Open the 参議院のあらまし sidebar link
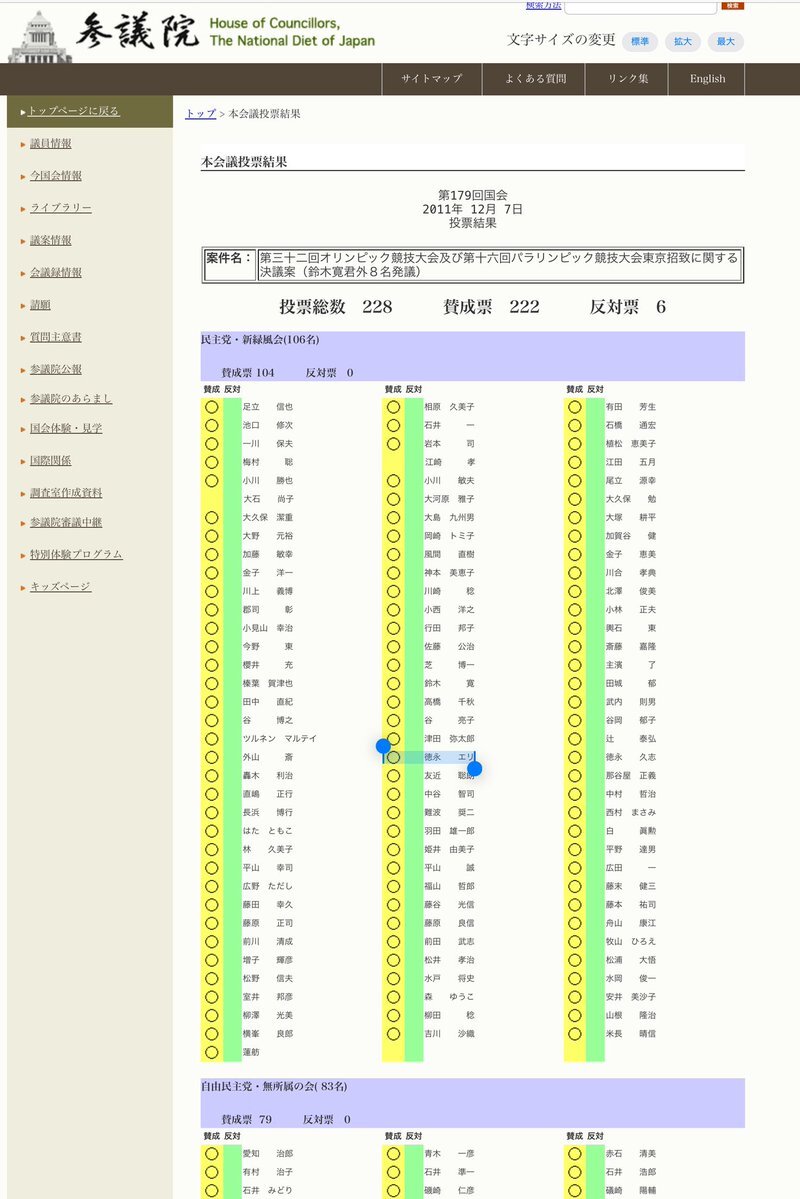This screenshot has width=800, height=1199. (x=71, y=398)
